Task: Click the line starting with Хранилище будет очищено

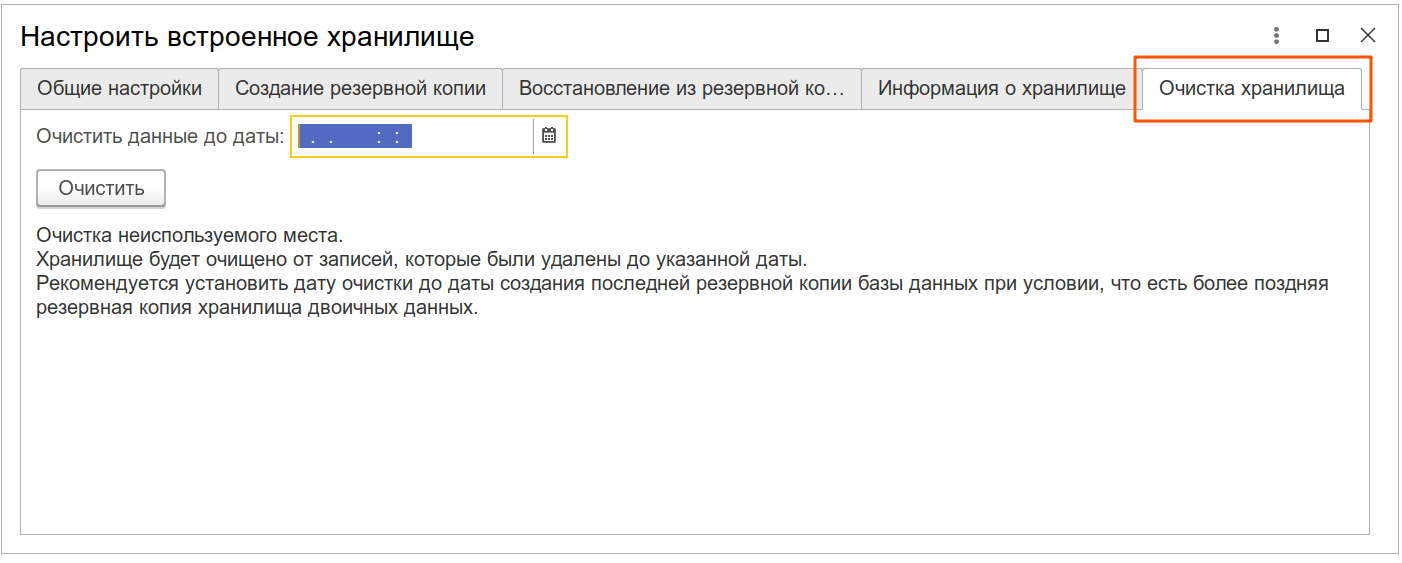Action: coord(420,259)
